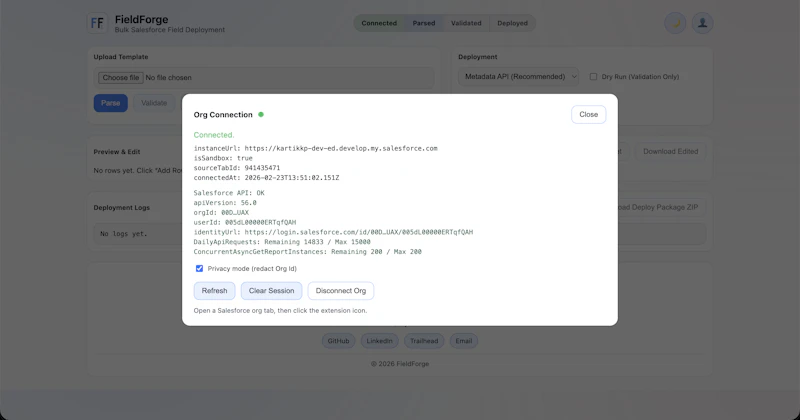Toggle Privacy mode redact Org Id checkbox

[x=199, y=268]
